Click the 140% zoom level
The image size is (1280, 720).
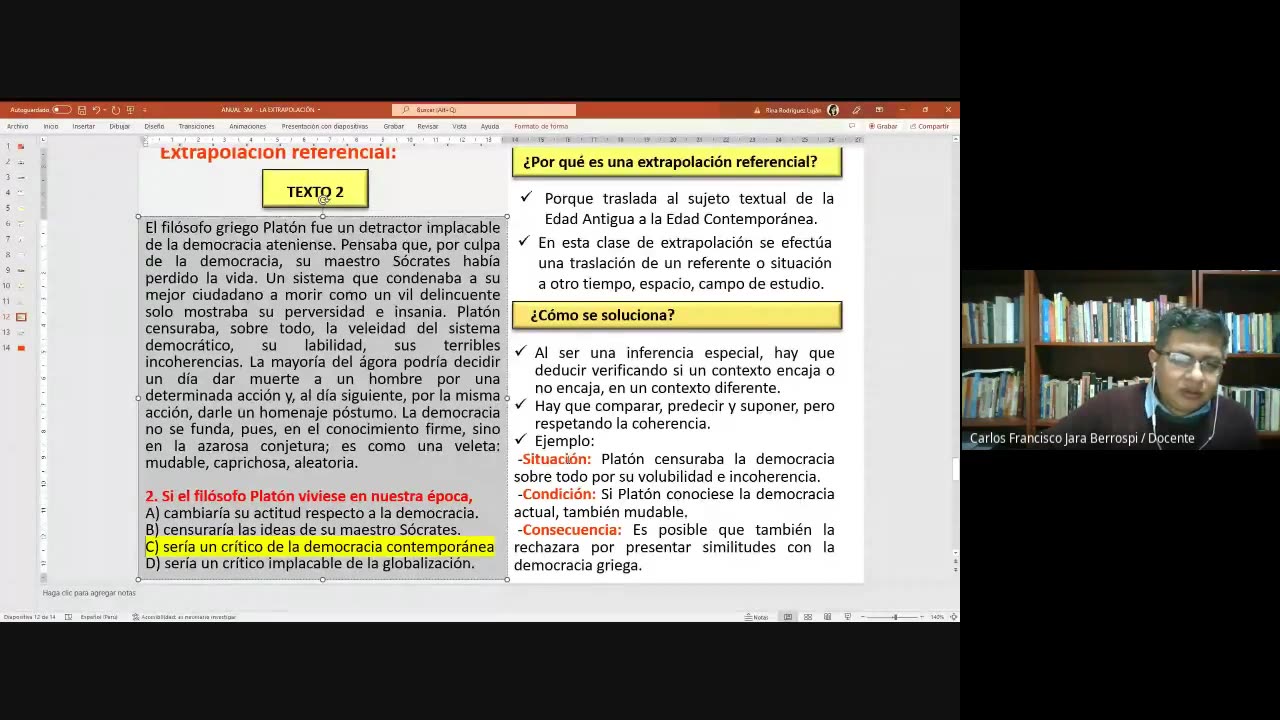point(937,617)
